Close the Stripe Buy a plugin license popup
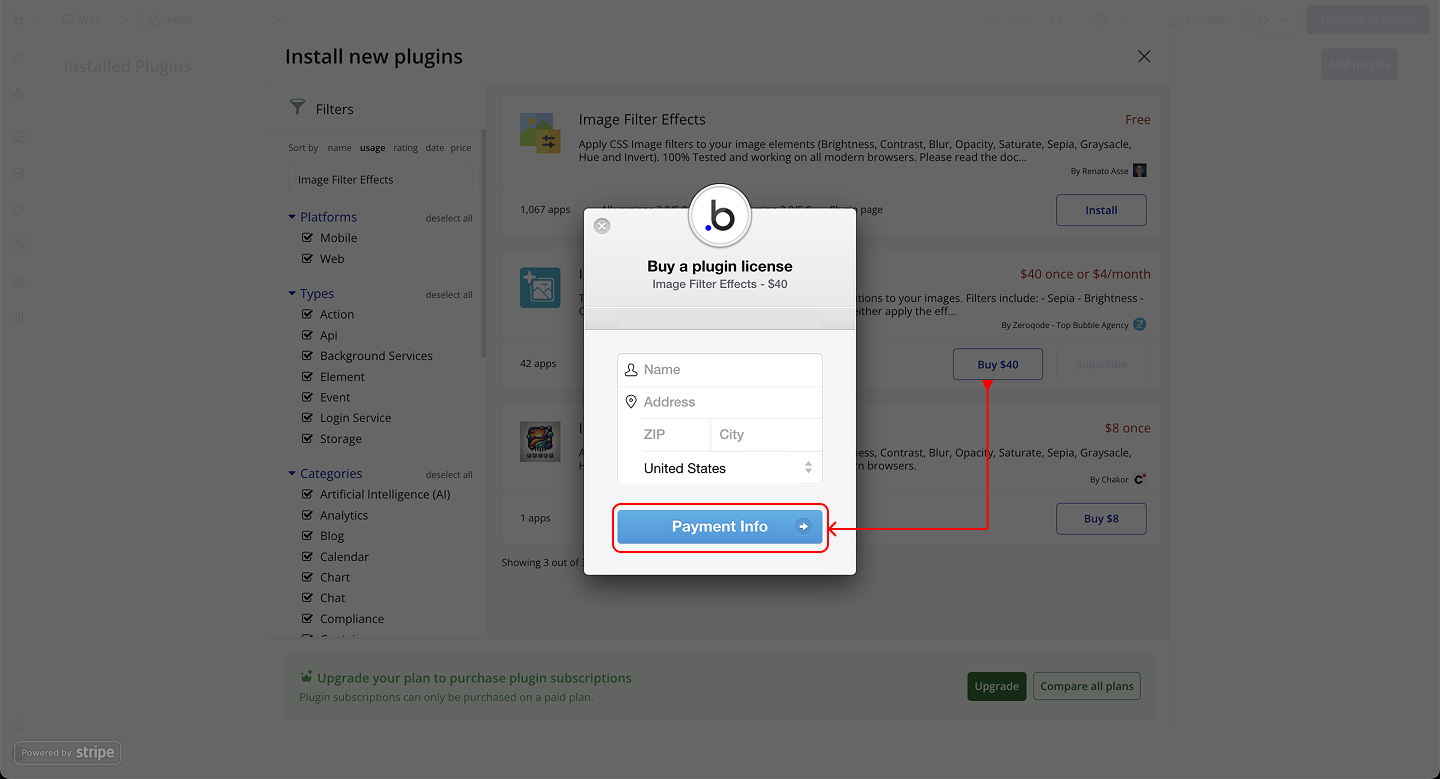 pyautogui.click(x=602, y=226)
